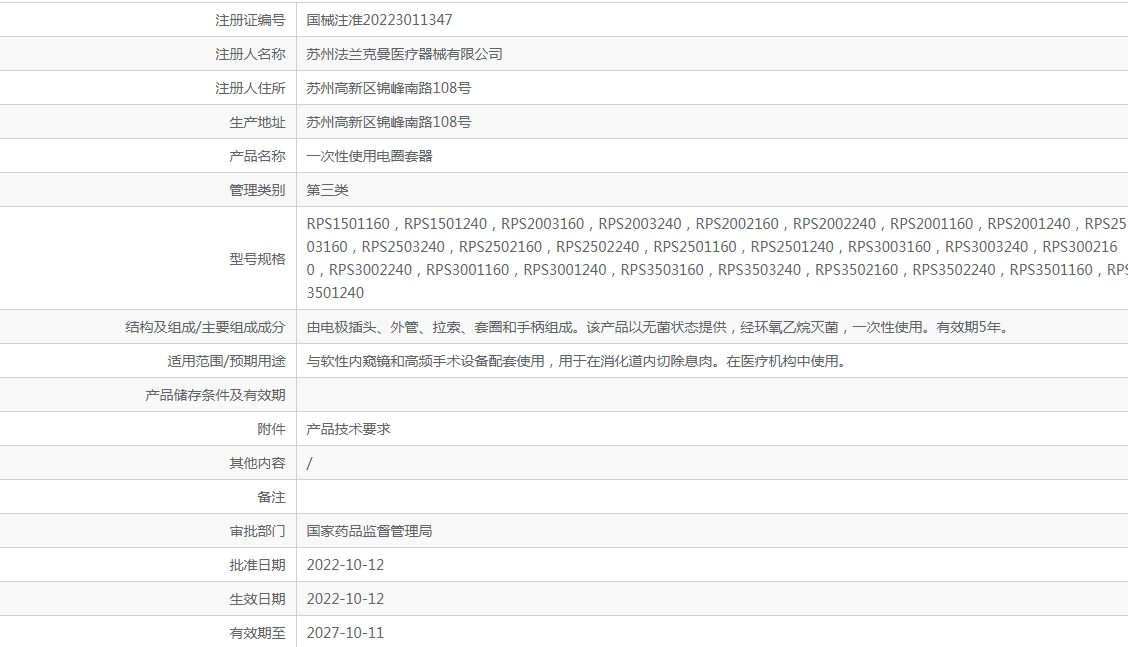Click registration number 国械注准20223011347
Screen dimensions: 1128x647
coord(372,20)
